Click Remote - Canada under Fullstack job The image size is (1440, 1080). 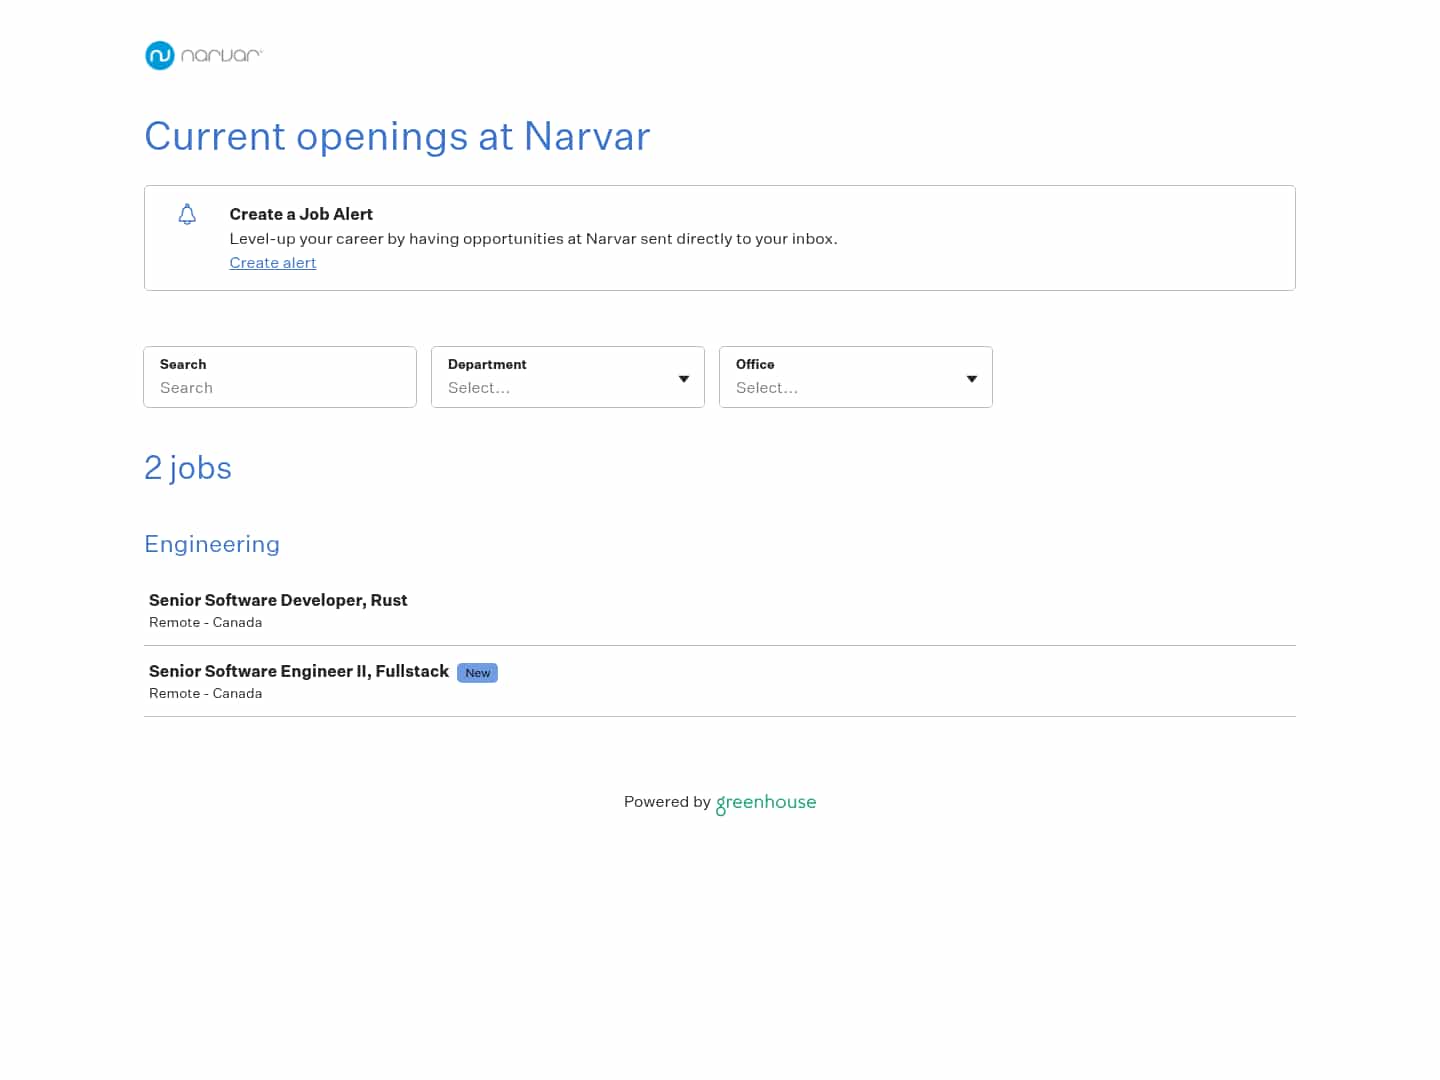pos(205,693)
